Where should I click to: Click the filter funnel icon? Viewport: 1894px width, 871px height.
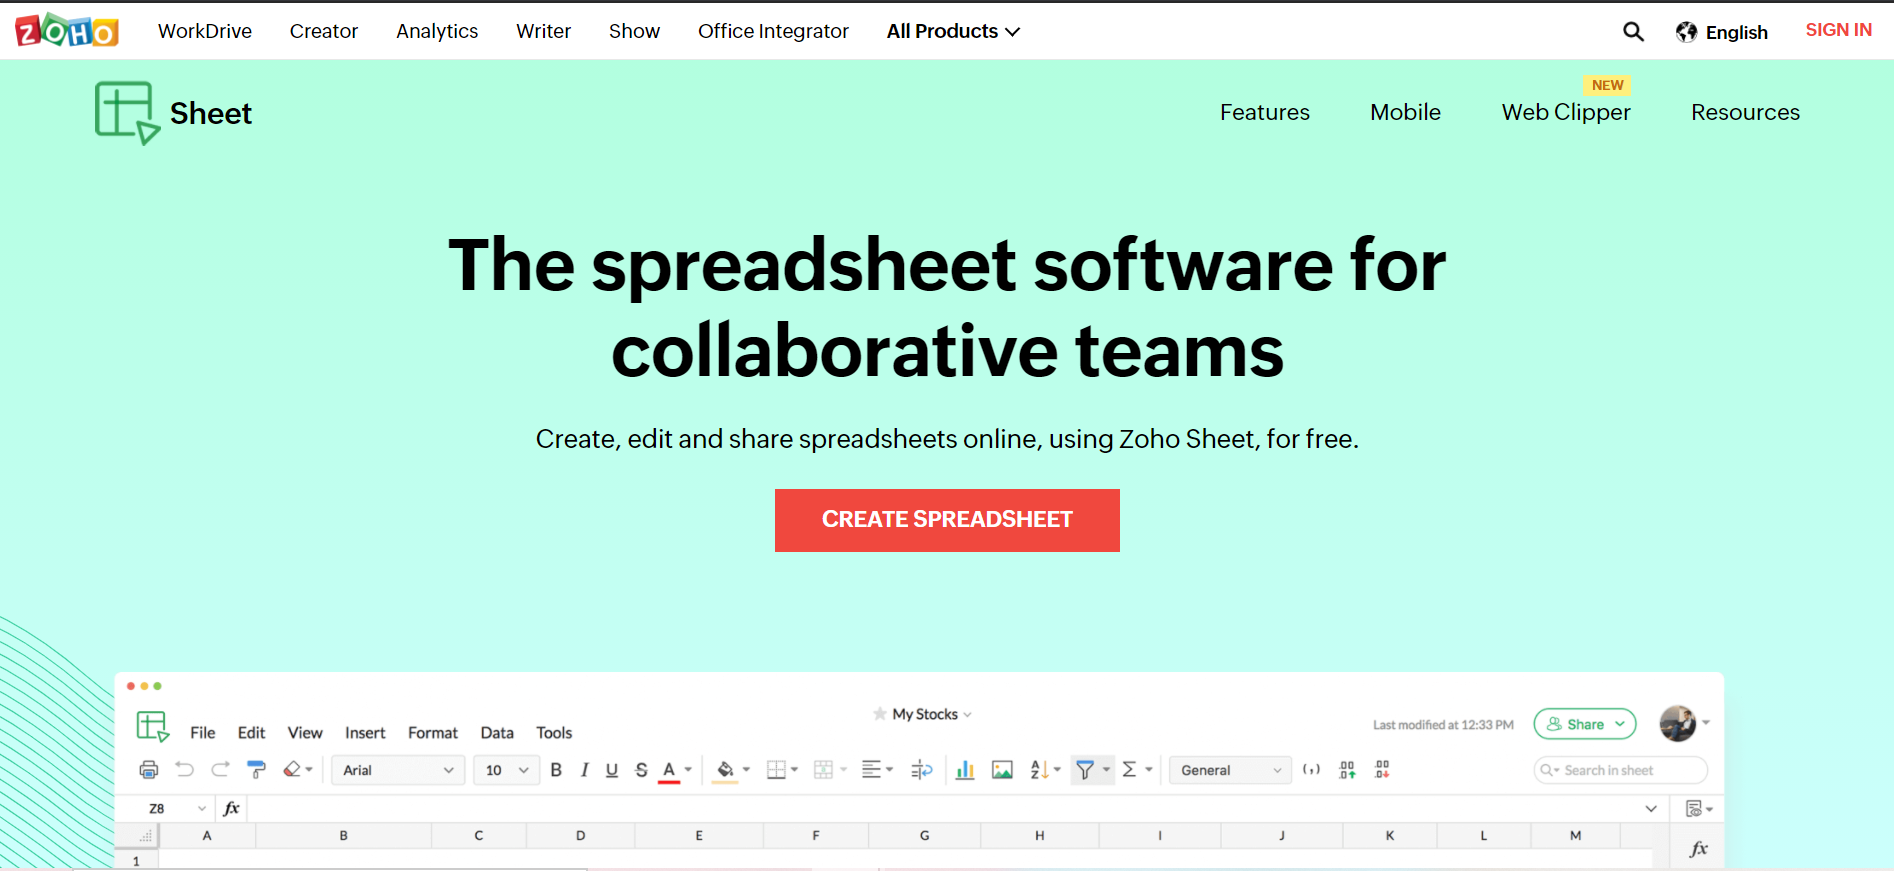1085,769
